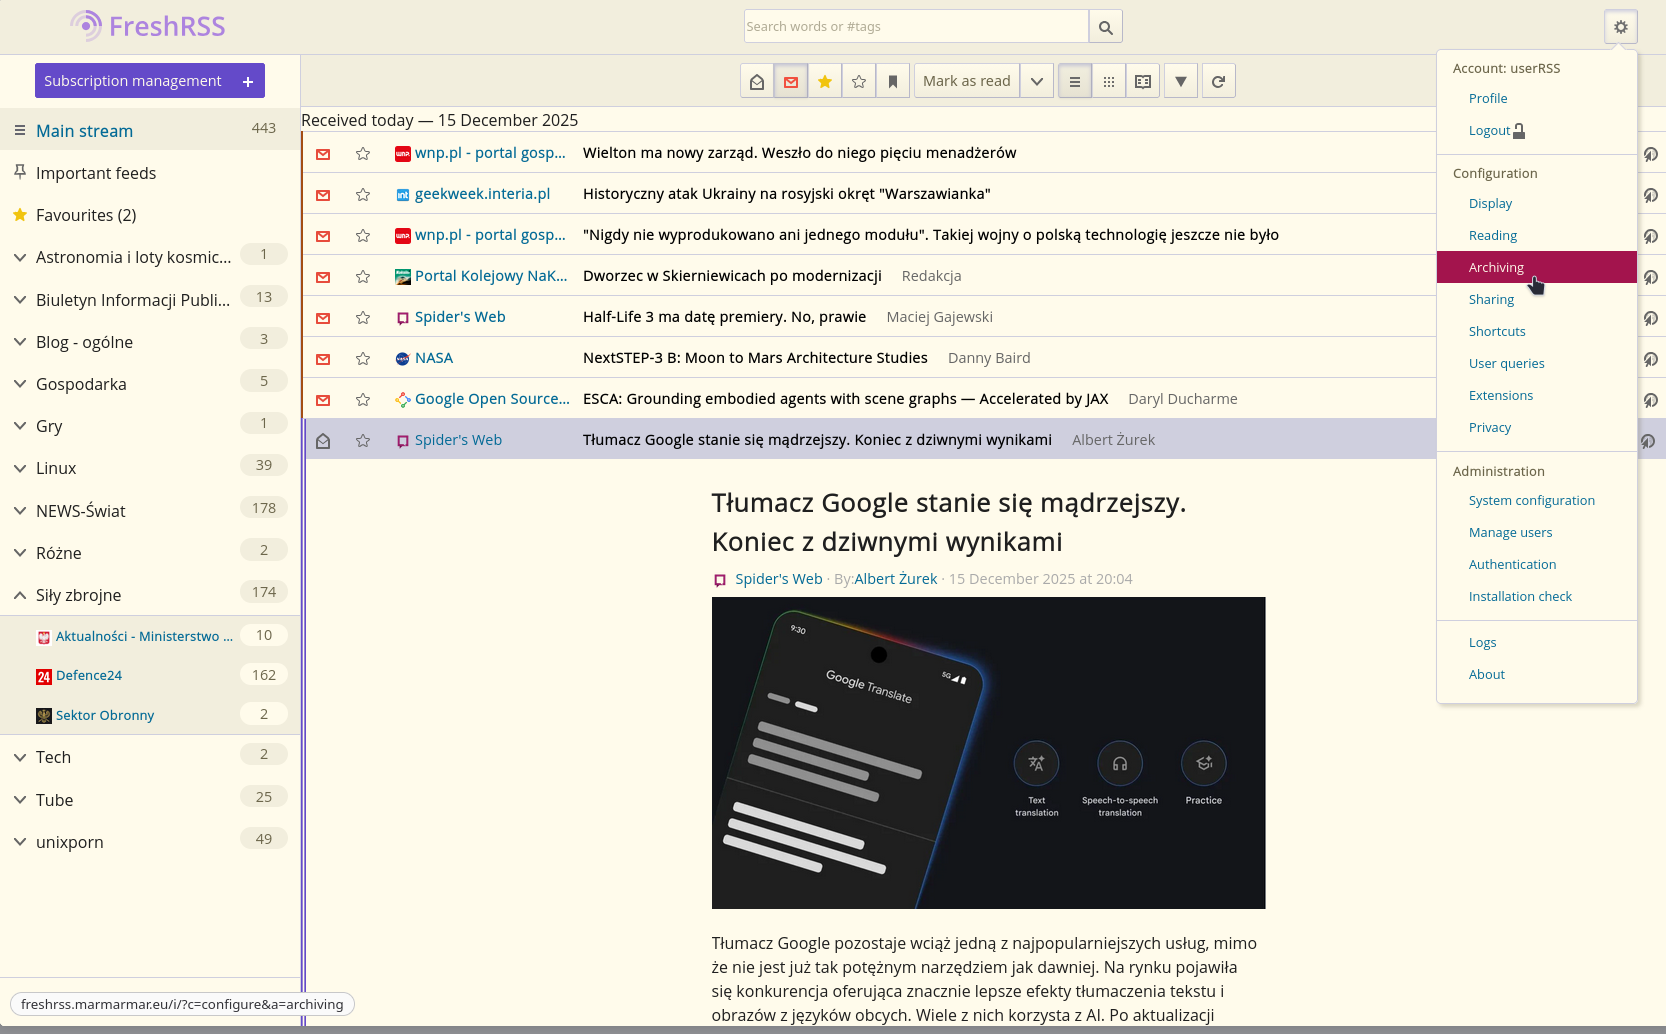Click the NASA feed favicon
1666x1034 pixels.
click(403, 359)
